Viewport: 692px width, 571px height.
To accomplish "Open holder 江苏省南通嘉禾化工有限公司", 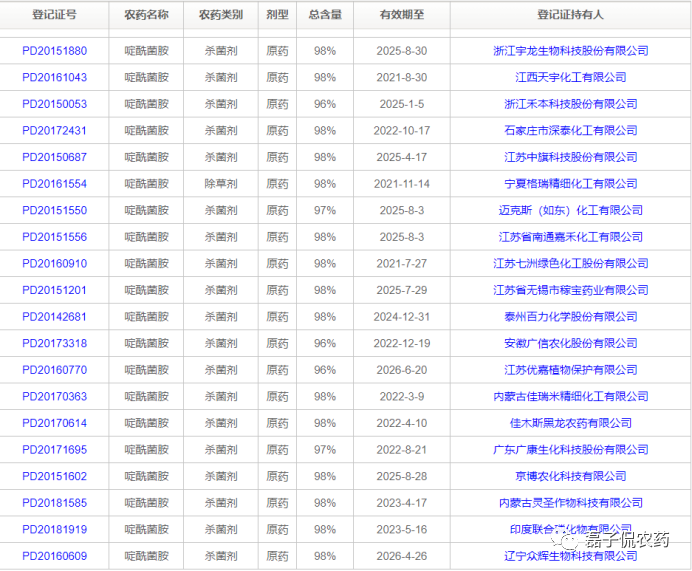I will coord(571,237).
